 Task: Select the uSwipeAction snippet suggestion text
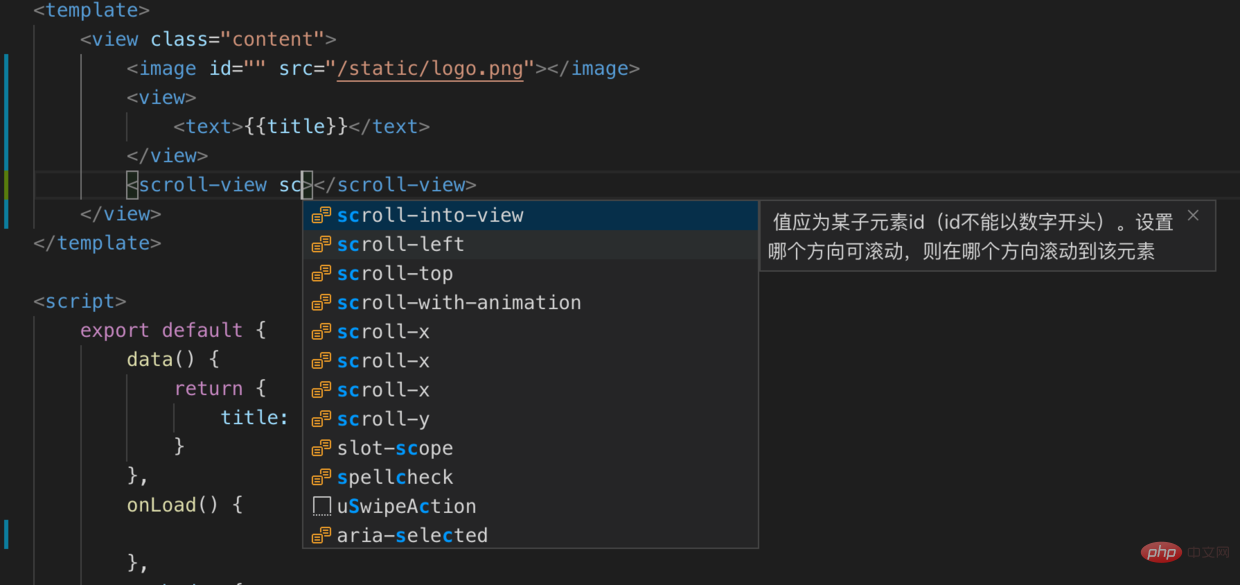(406, 506)
